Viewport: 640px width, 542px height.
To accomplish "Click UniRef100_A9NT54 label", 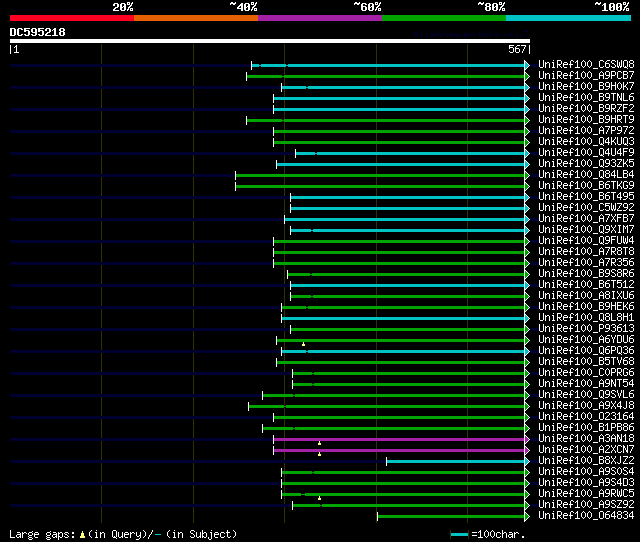I will [x=586, y=384].
